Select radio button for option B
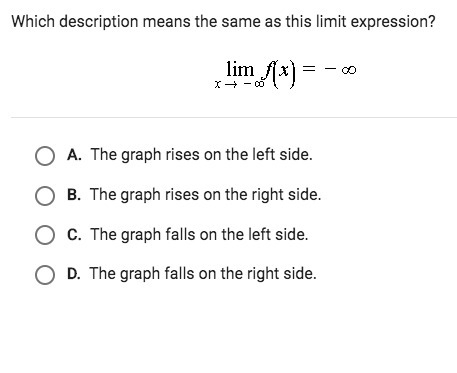 [45, 196]
